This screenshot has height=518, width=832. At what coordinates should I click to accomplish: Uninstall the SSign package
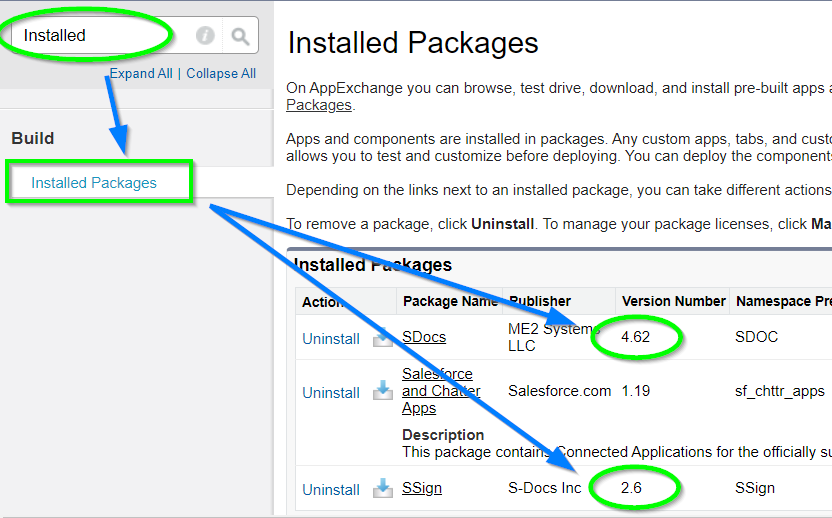[x=331, y=489]
